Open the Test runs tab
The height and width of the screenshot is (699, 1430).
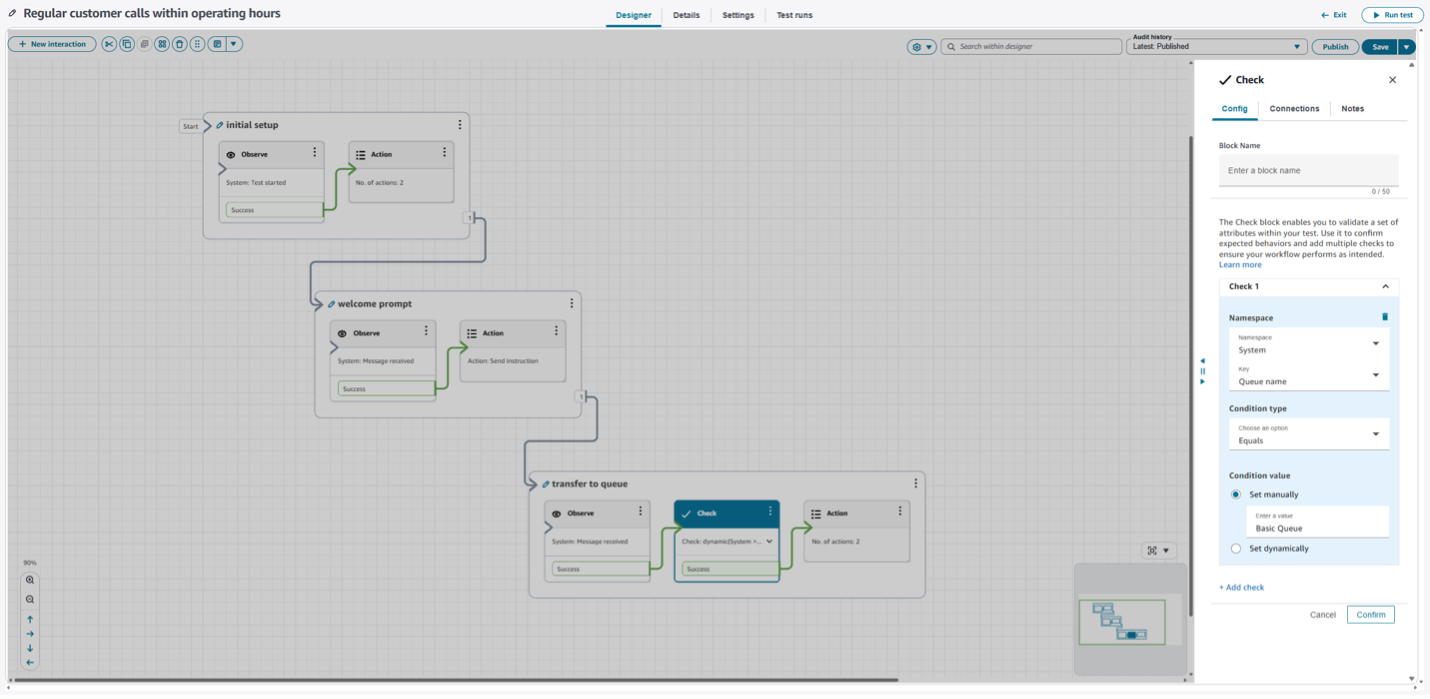click(794, 15)
